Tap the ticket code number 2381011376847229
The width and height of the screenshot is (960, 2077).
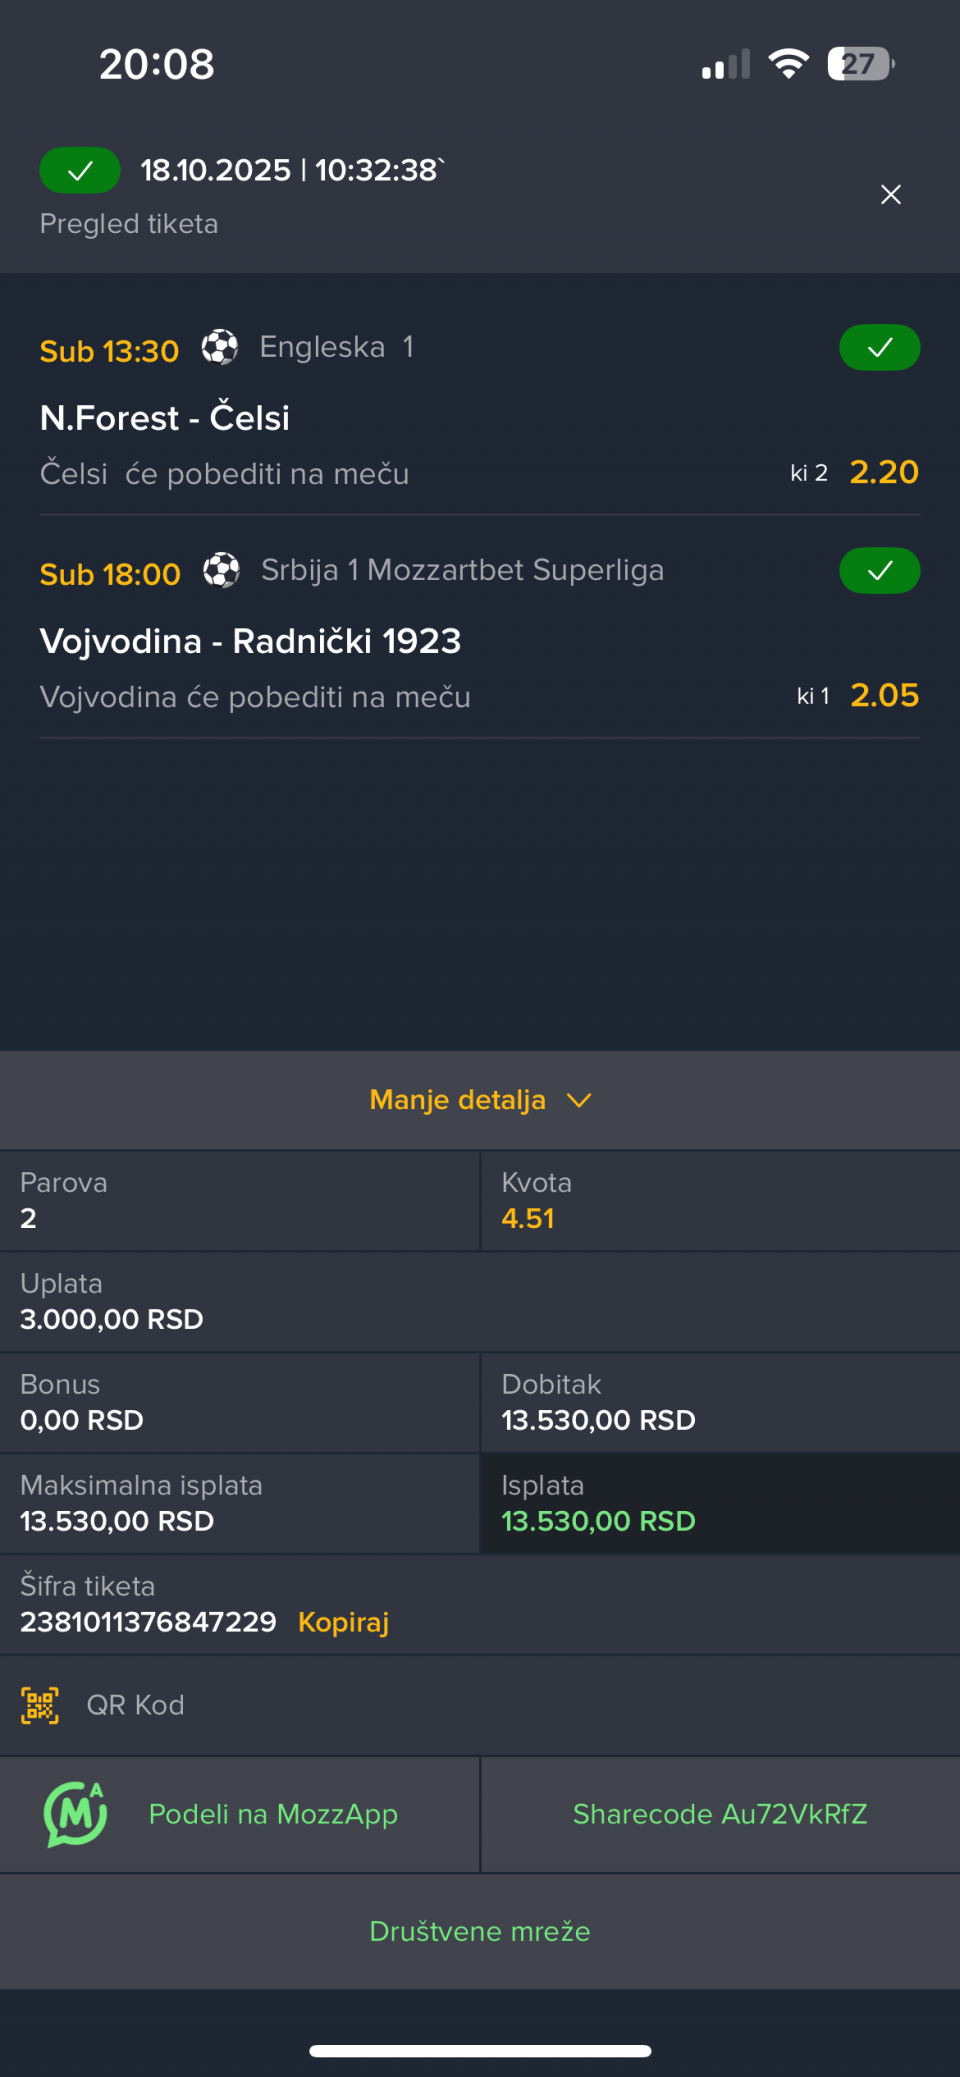point(148,1622)
